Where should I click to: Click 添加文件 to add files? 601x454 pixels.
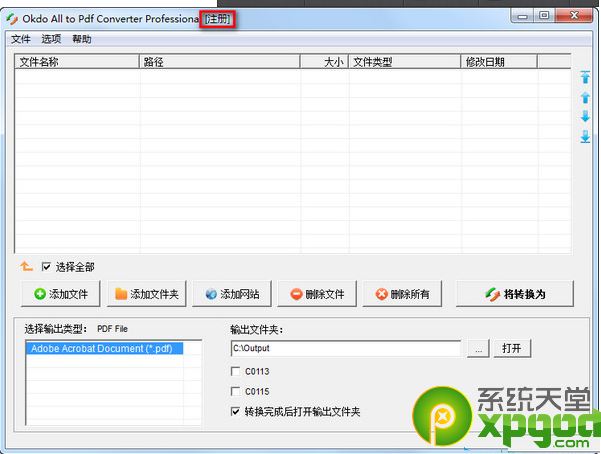pos(61,294)
